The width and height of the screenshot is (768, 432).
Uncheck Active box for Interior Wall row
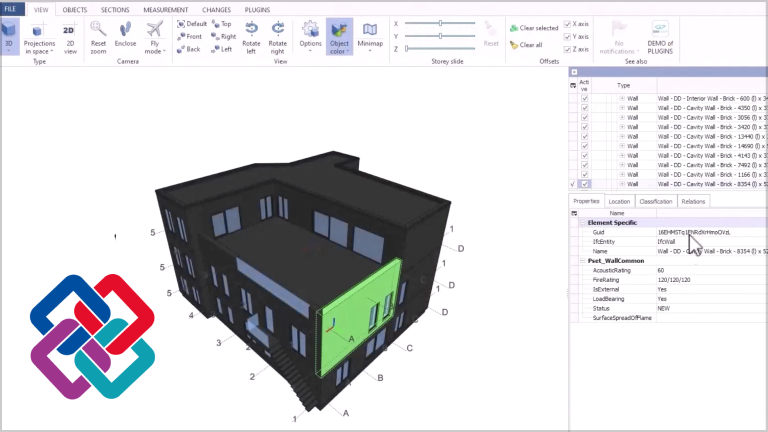pos(584,98)
